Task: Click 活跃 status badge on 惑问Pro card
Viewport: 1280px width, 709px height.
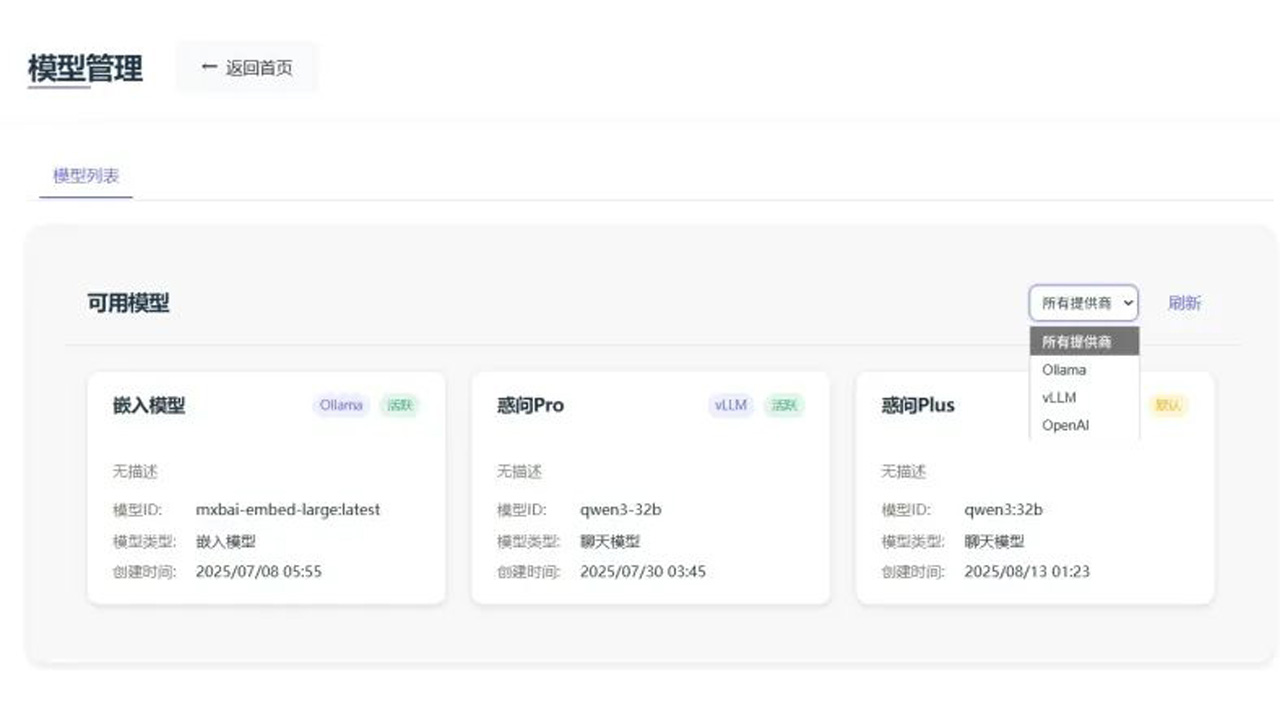Action: pyautogui.click(x=784, y=405)
